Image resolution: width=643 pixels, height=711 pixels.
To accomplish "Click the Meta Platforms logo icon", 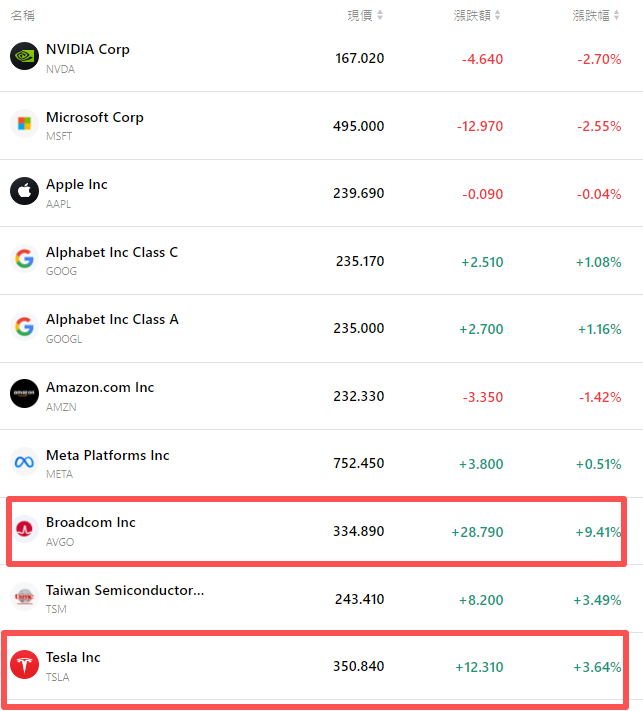I will point(24,462).
